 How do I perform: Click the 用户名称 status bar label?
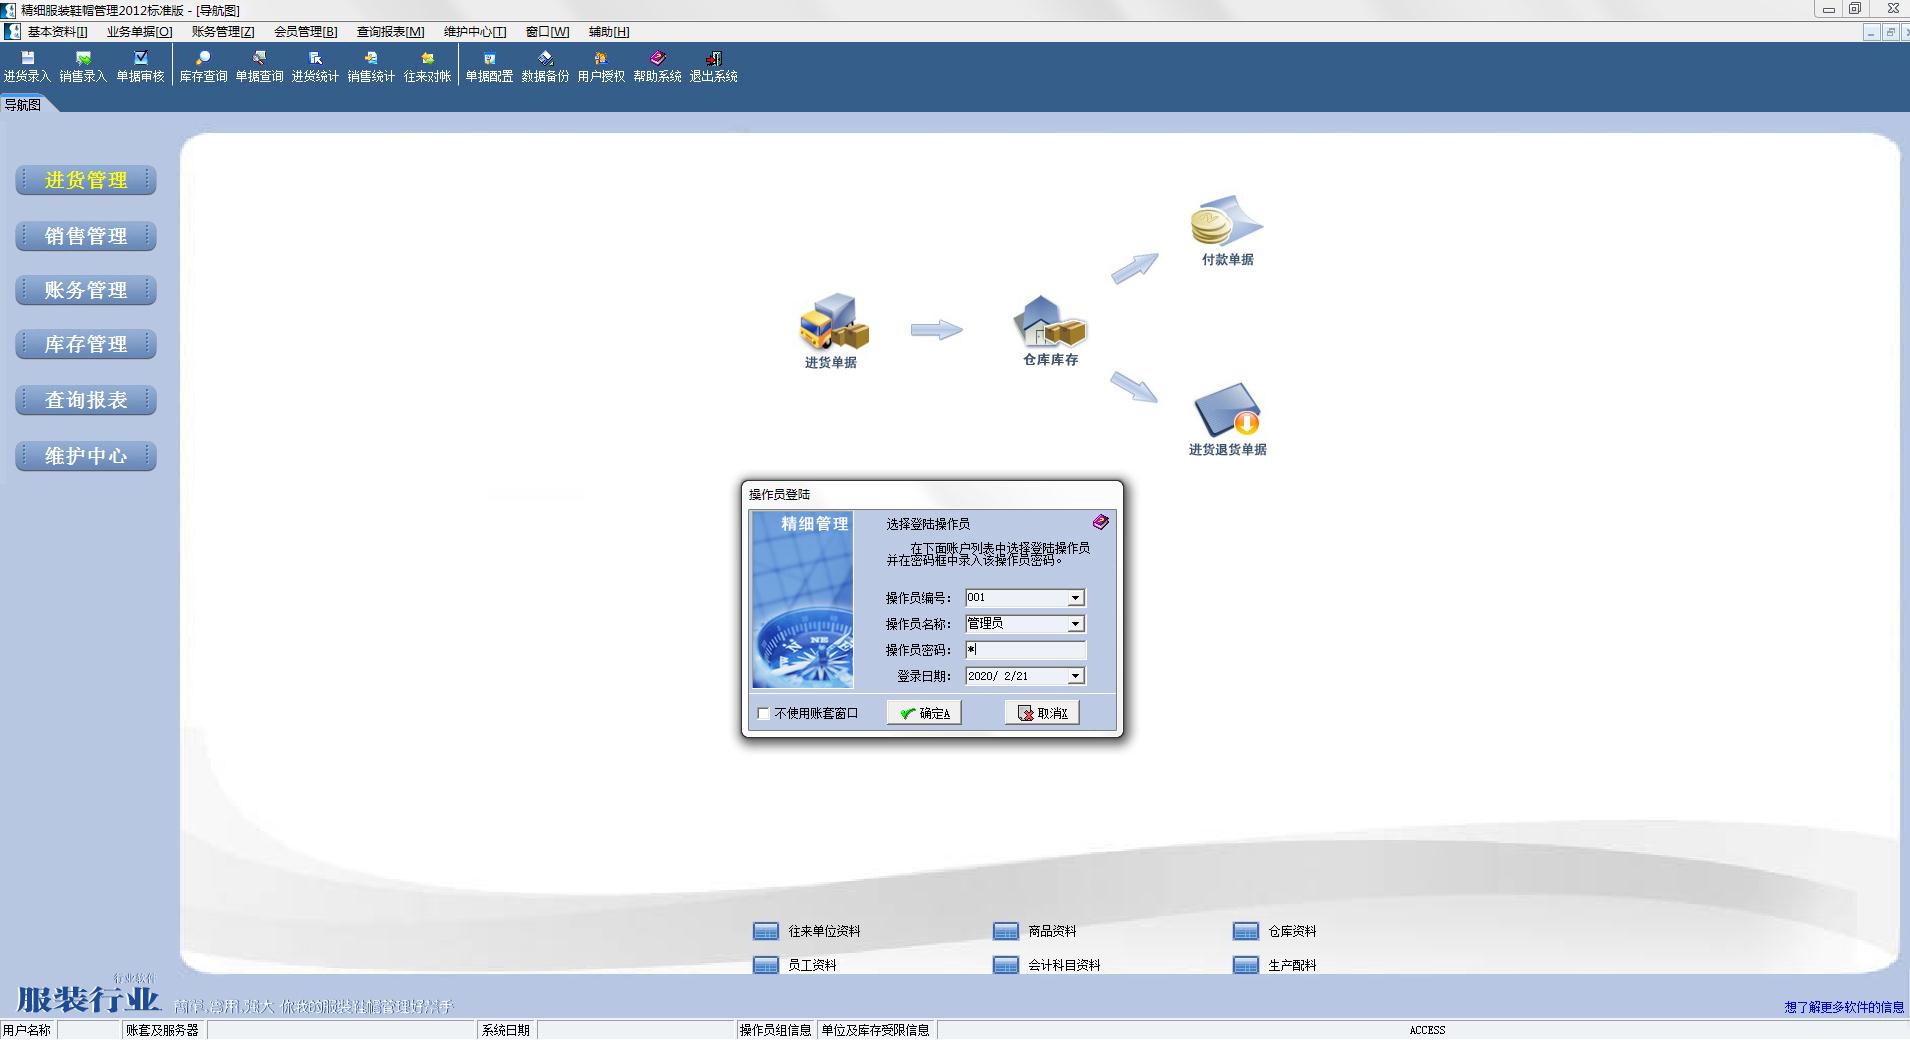click(x=27, y=1030)
